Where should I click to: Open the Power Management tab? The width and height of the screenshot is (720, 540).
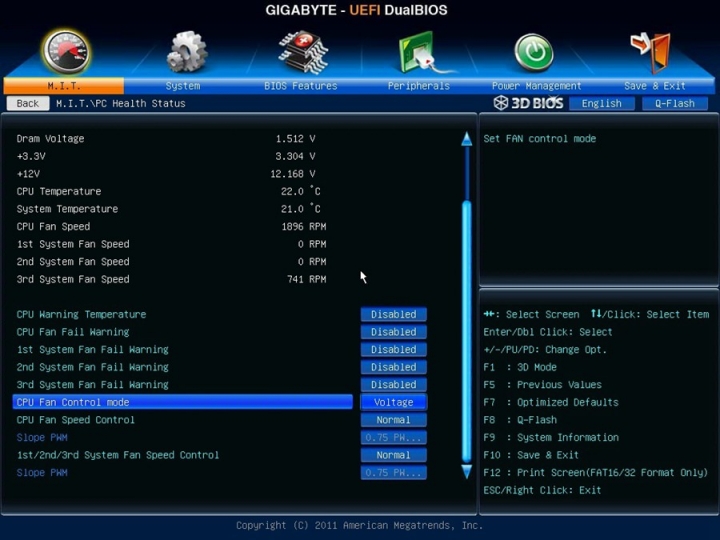click(x=536, y=86)
